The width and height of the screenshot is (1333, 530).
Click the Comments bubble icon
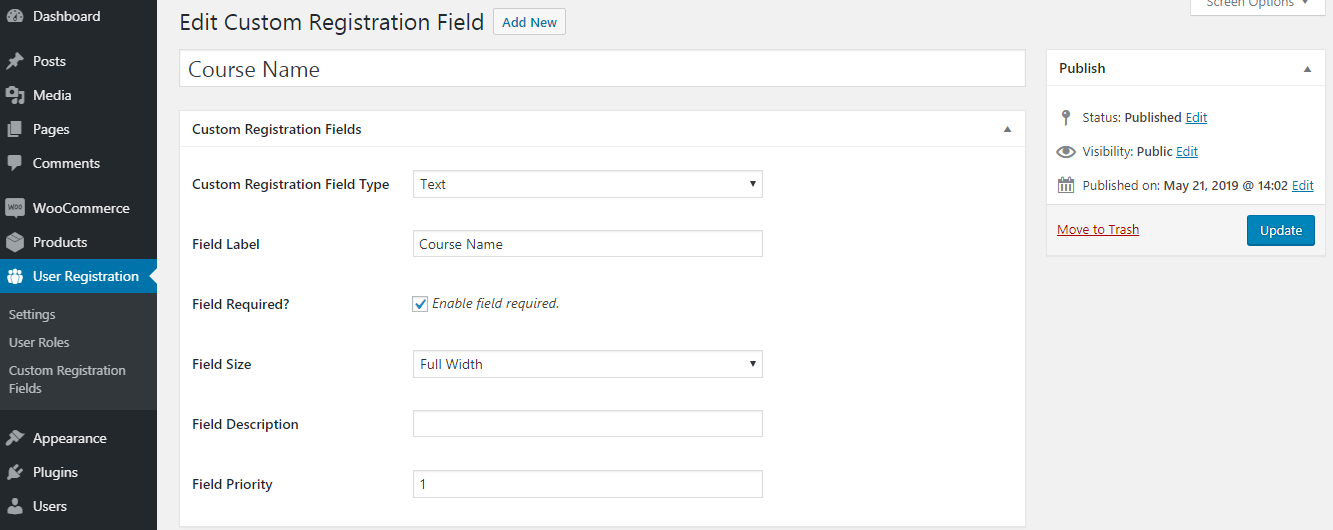coord(15,163)
